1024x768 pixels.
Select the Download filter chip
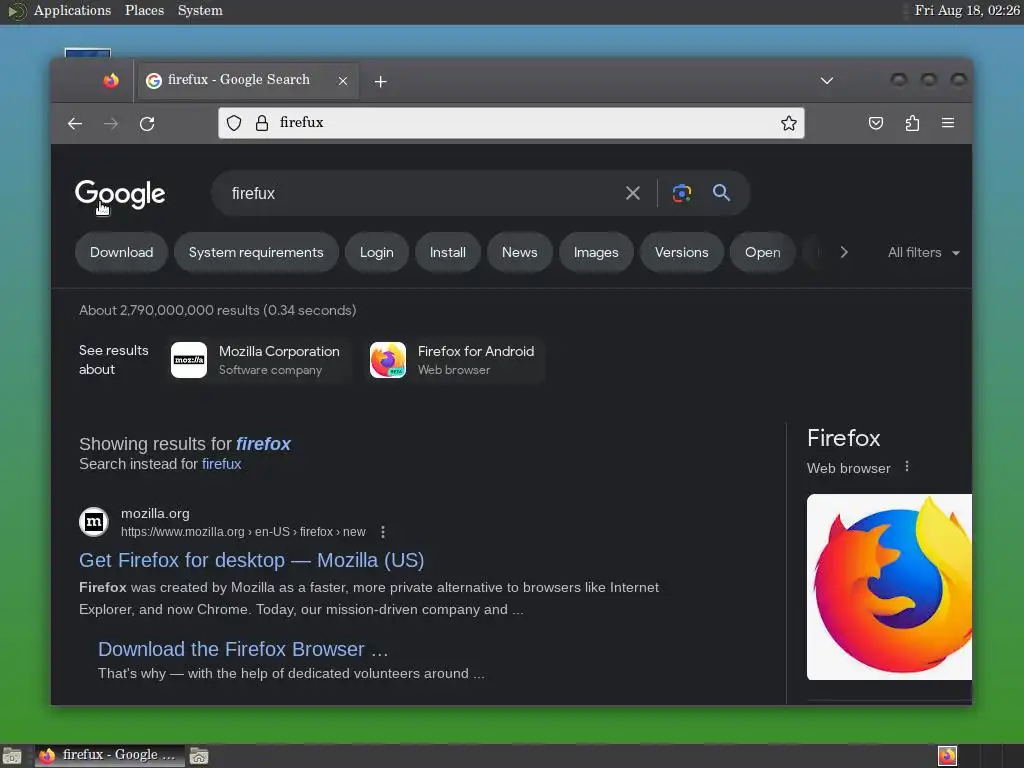pyautogui.click(x=121, y=253)
